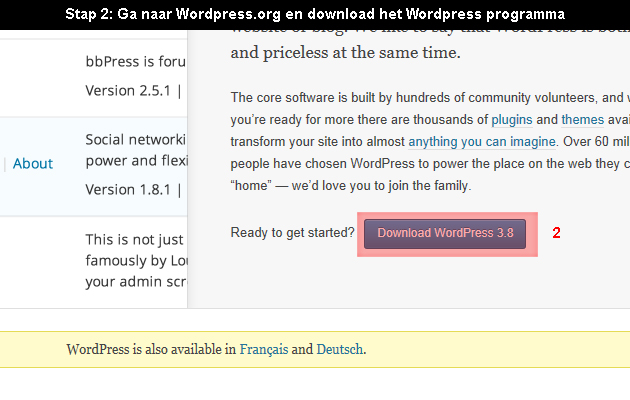Click the red number 2 annotation
Screen dimensions: 630x400
click(556, 233)
